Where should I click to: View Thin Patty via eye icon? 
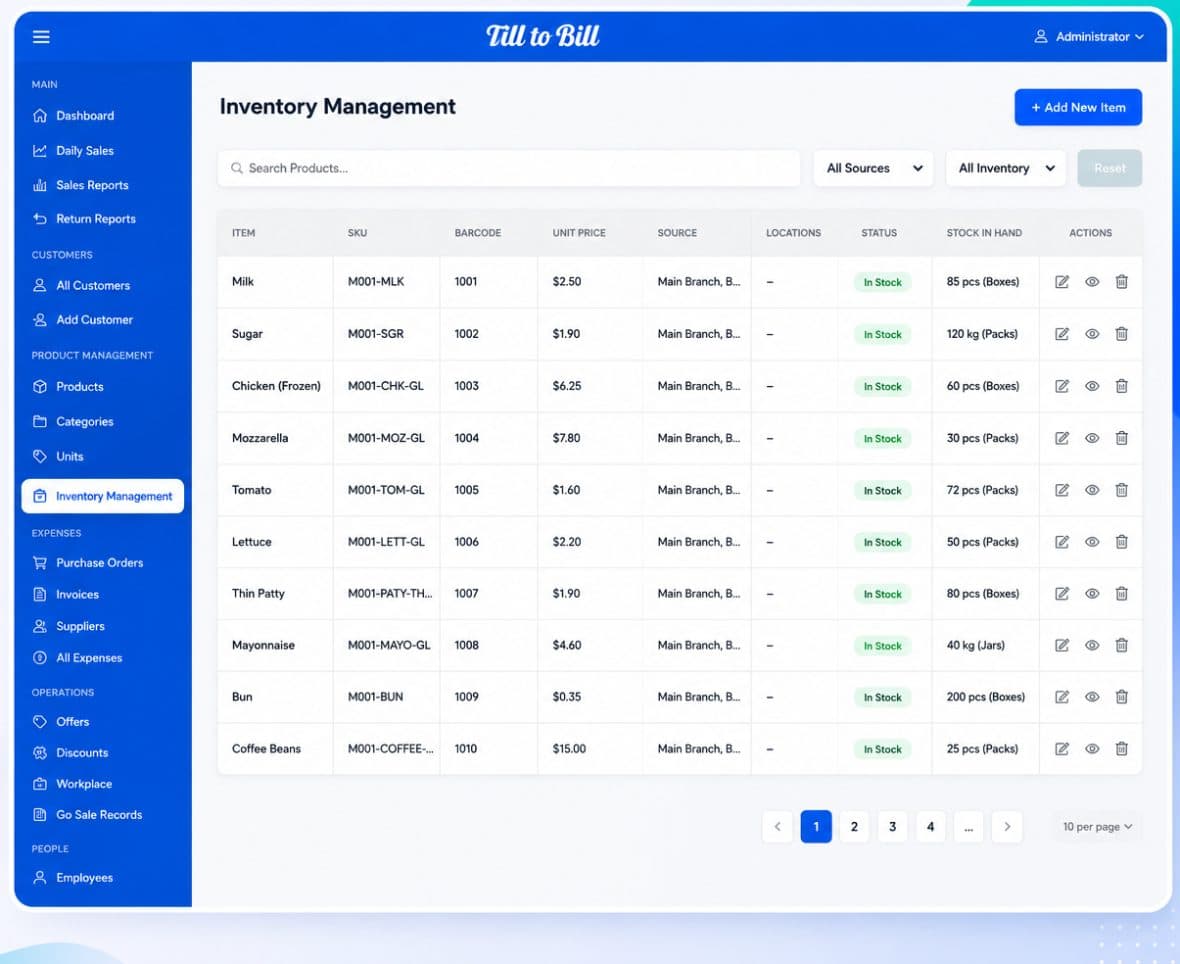pyautogui.click(x=1092, y=594)
